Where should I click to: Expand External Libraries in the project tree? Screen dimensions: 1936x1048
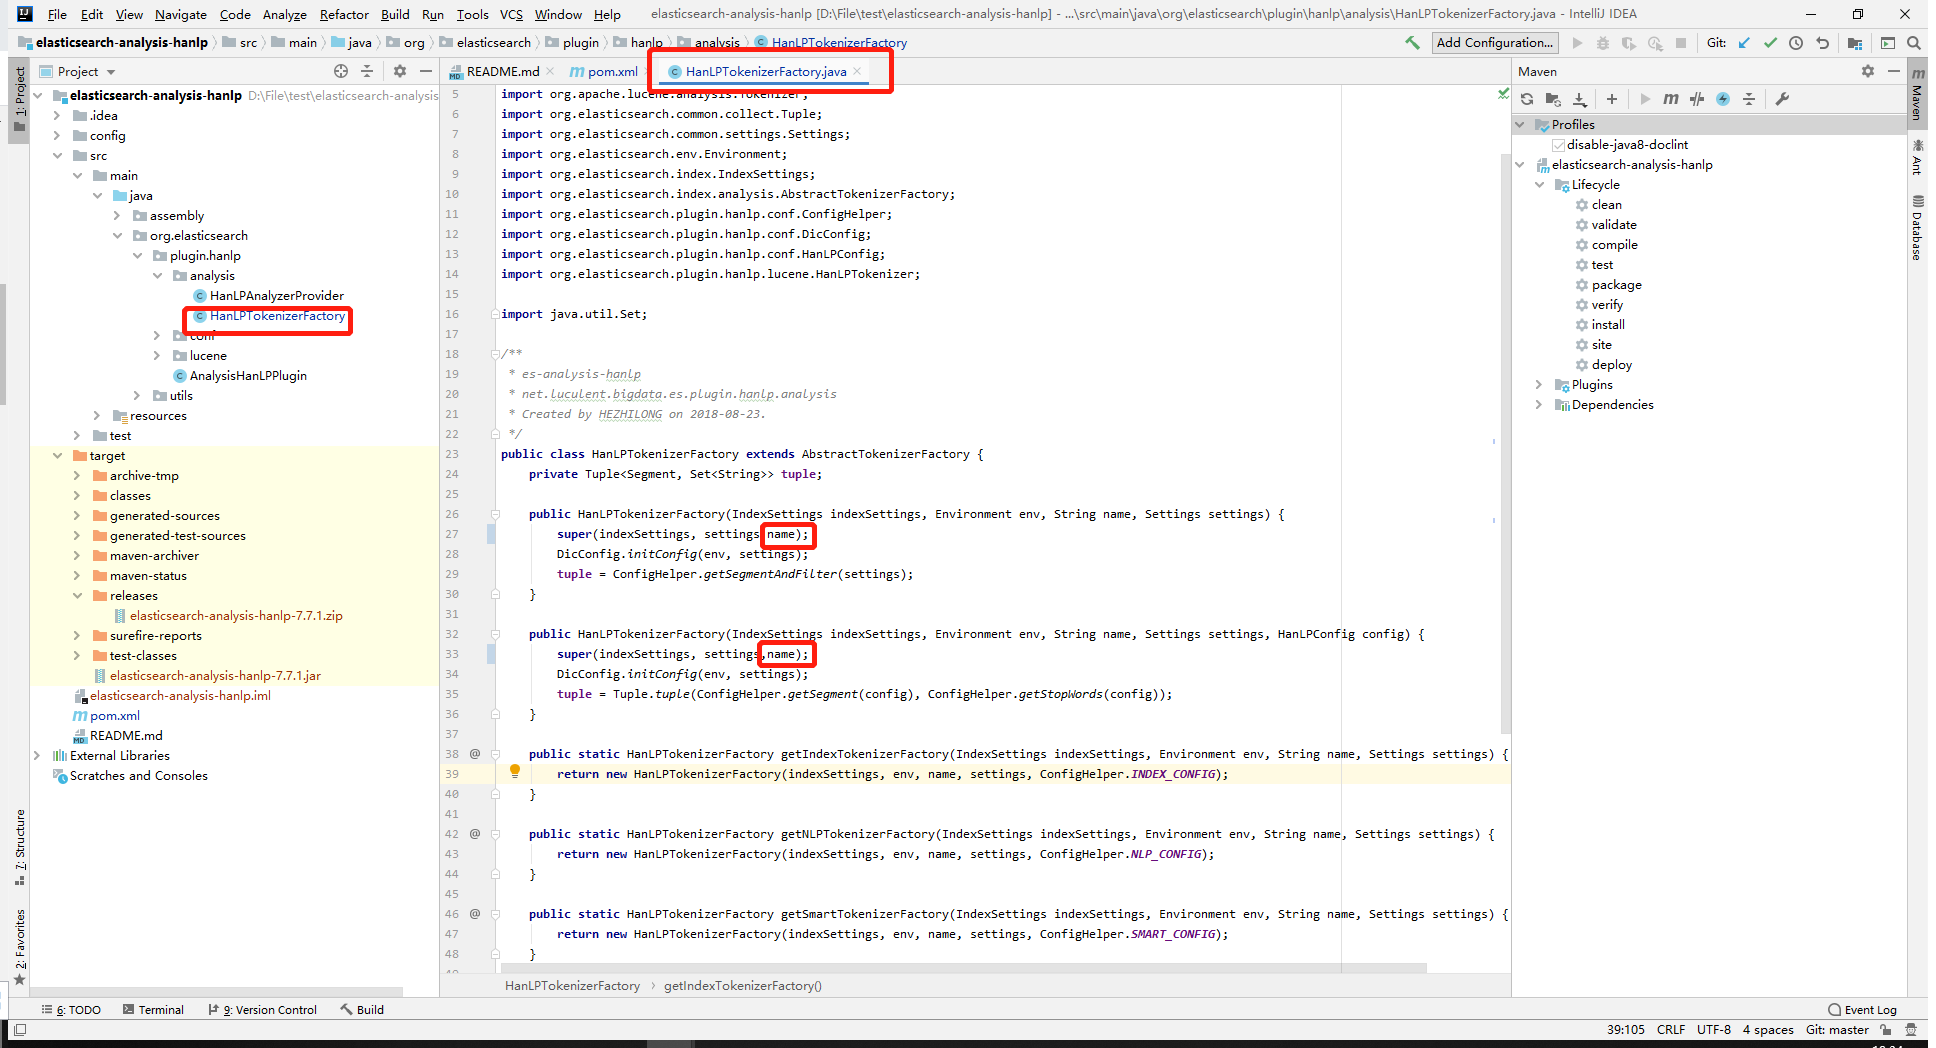click(38, 756)
